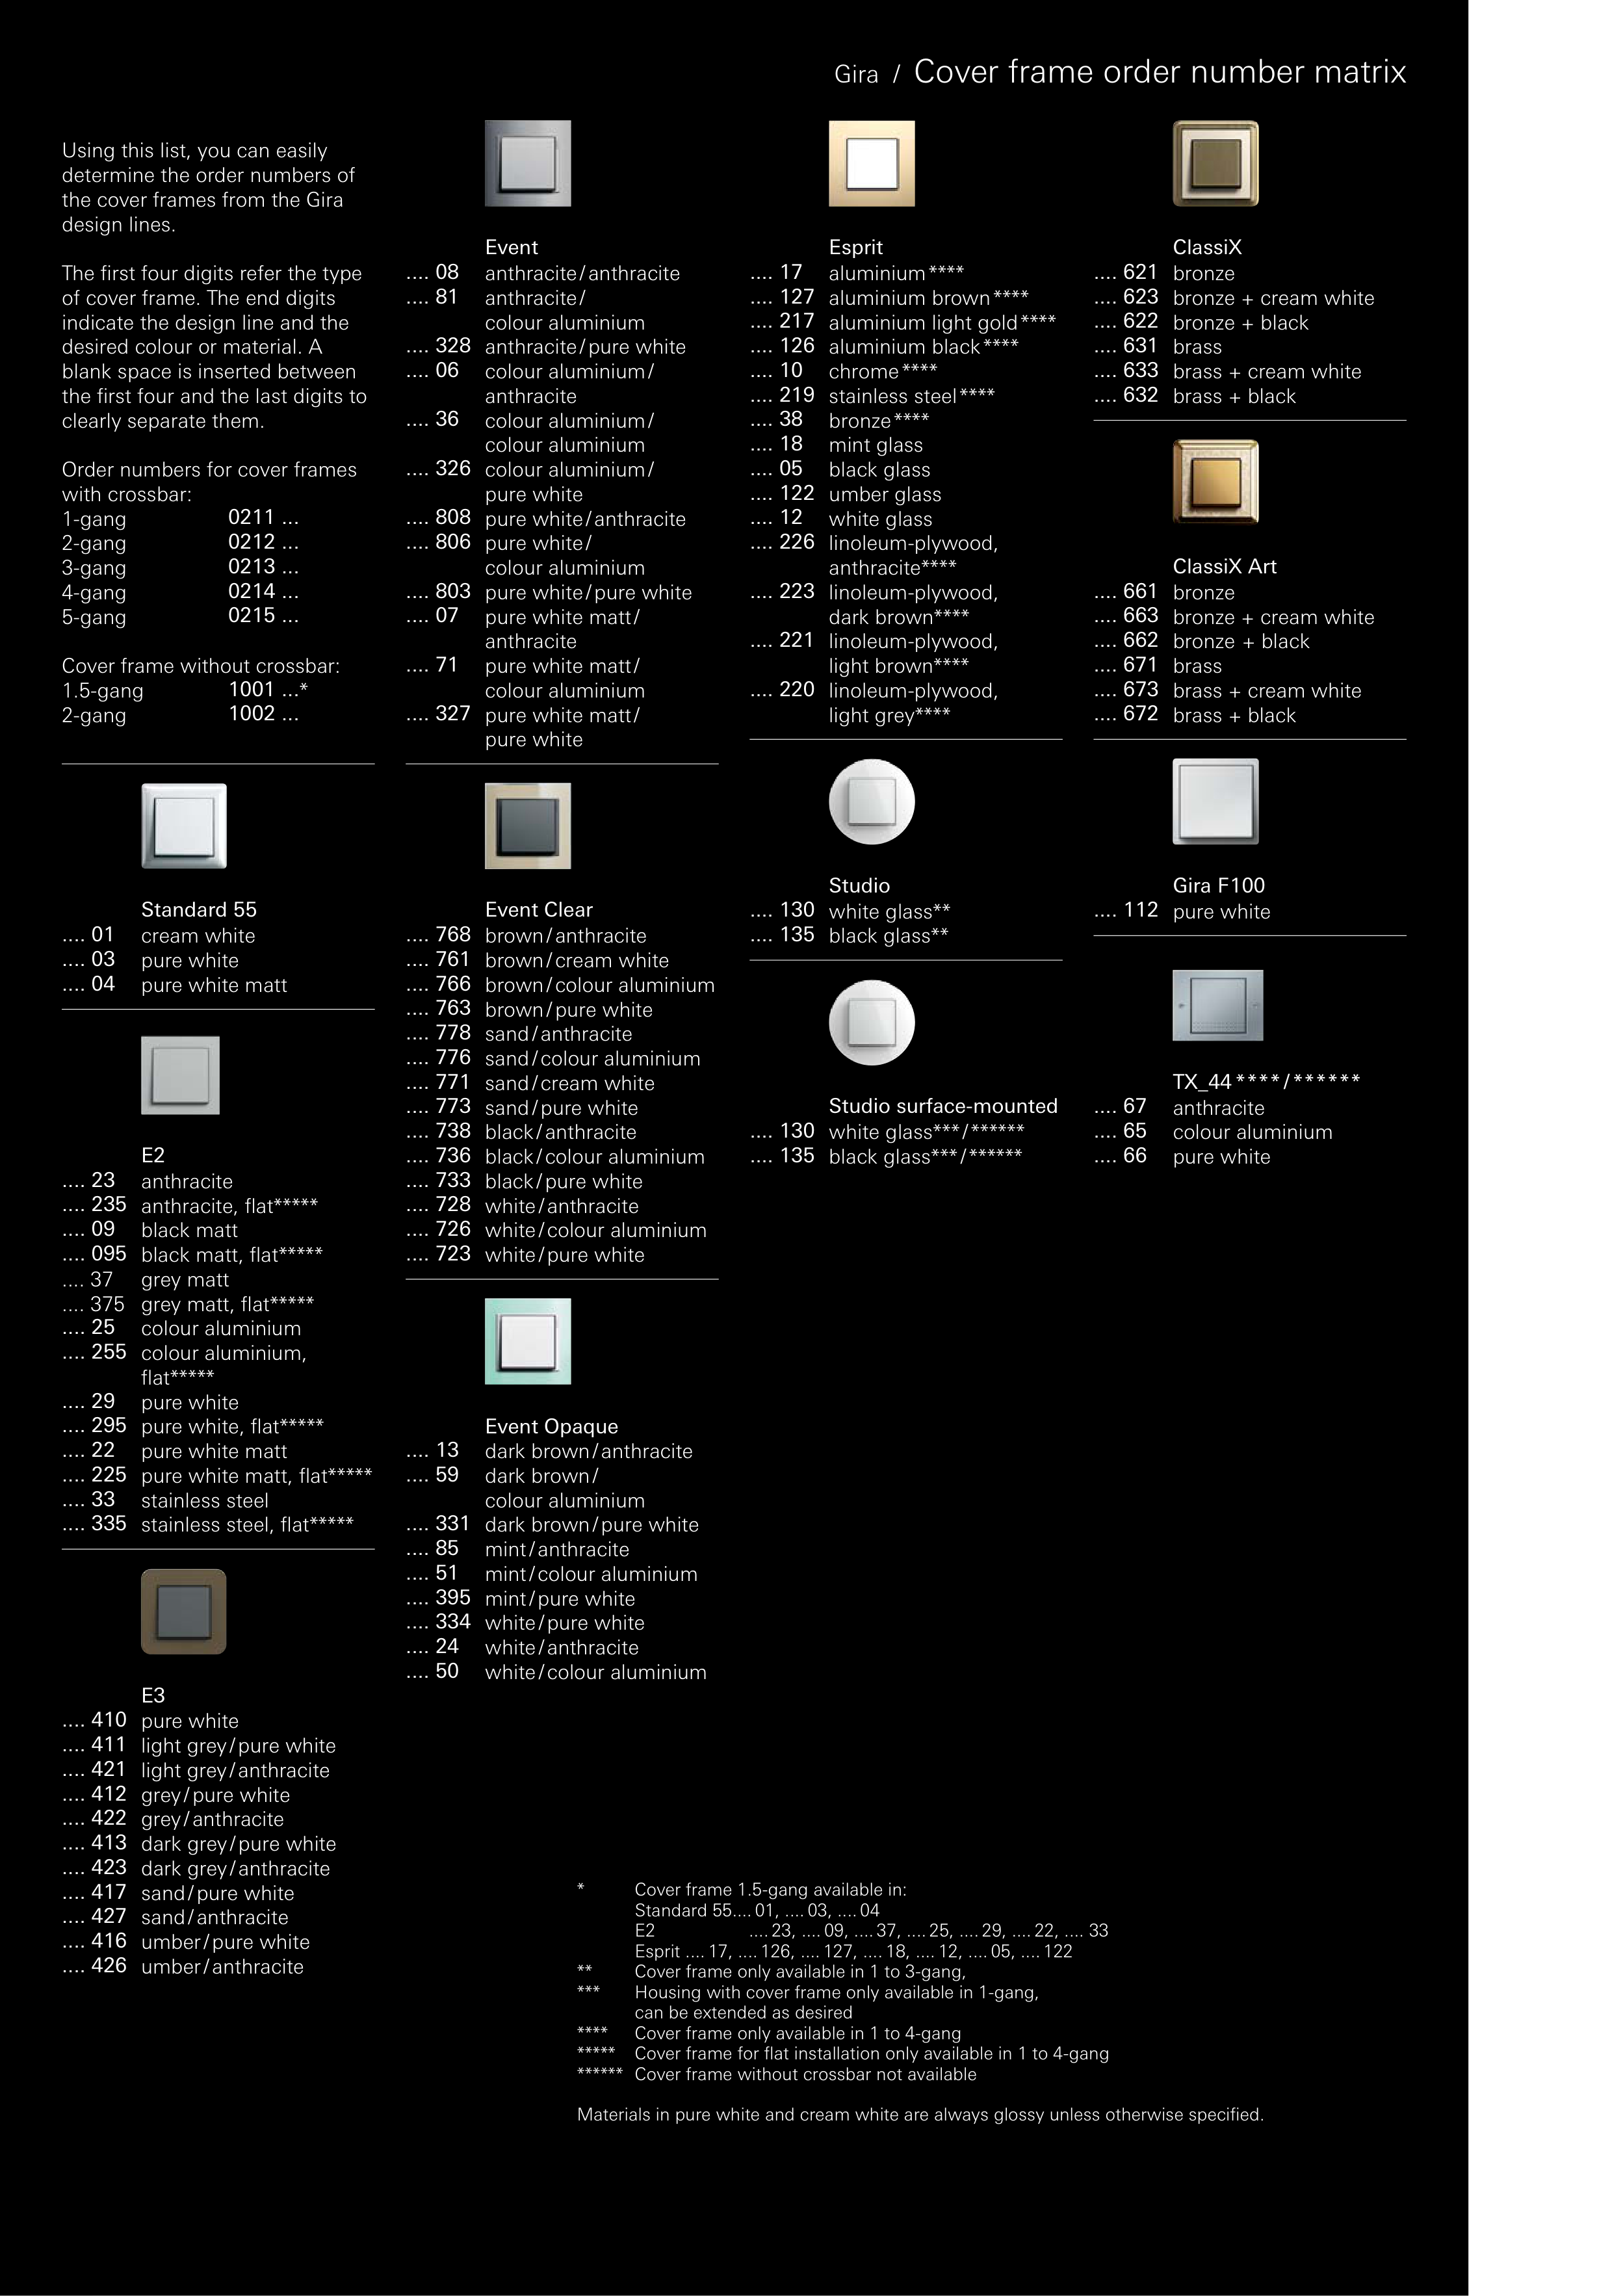
Task: Click the E3 dark frame thumbnail
Action: 184,1611
